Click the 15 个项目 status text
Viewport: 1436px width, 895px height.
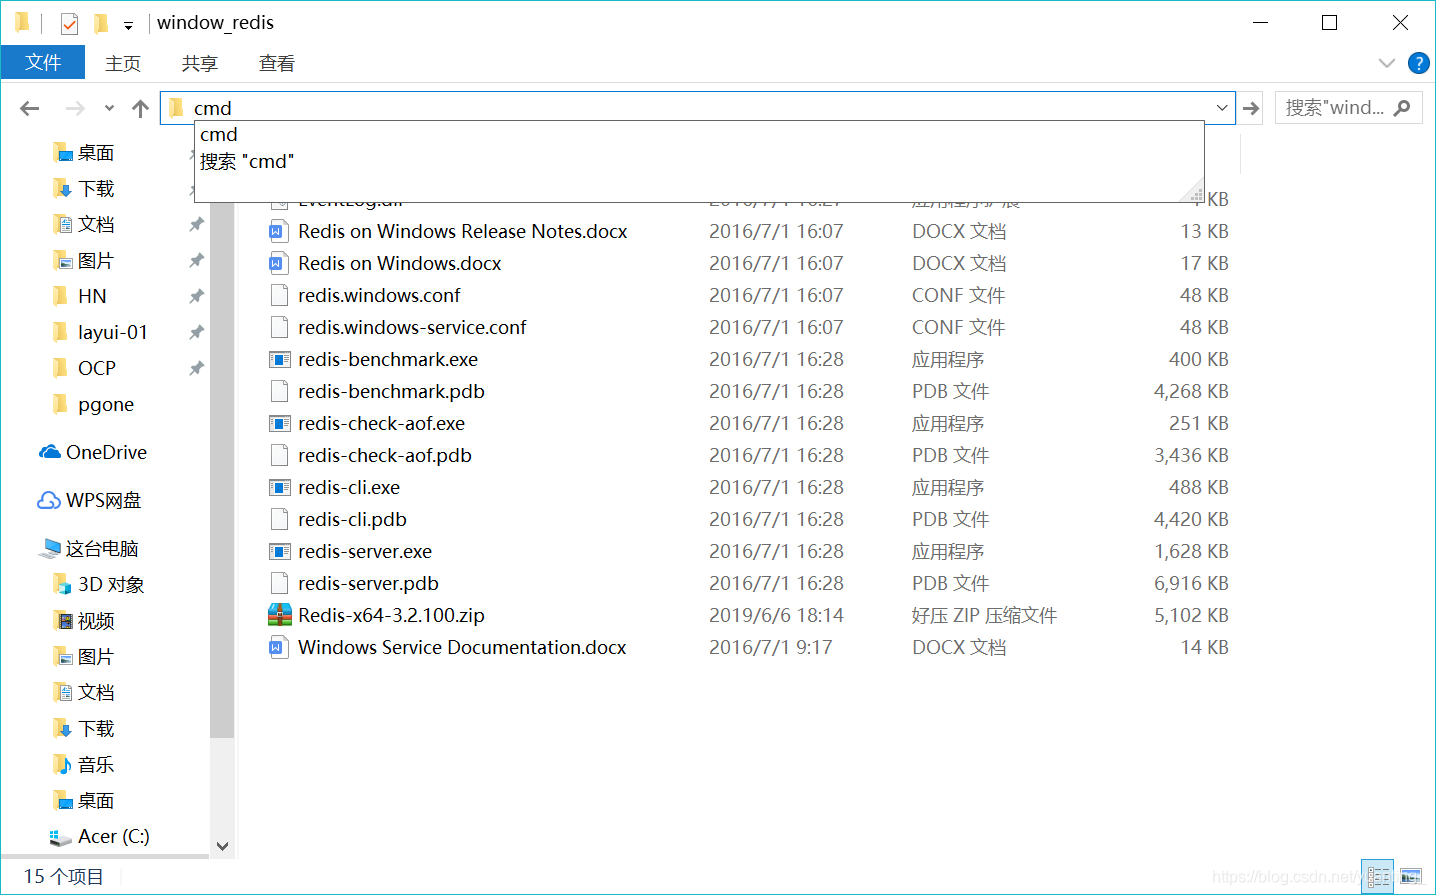click(x=64, y=877)
